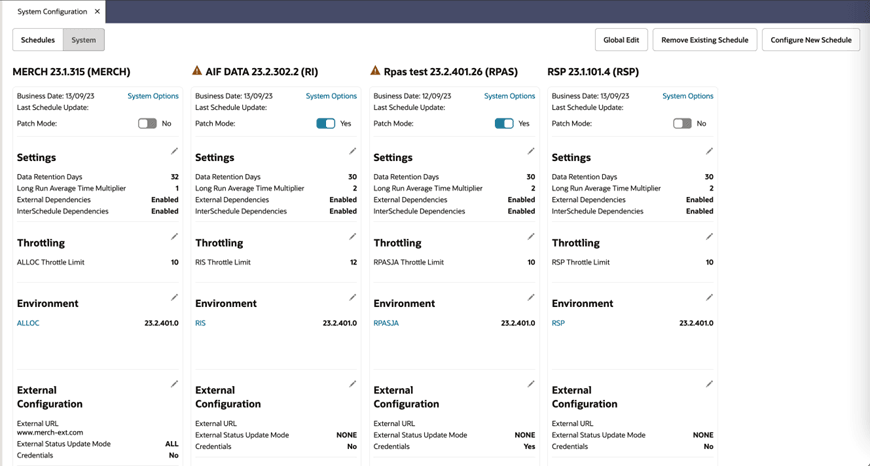Click the www.merch-ext.com external URL
This screenshot has width=870, height=466.
click(50, 432)
